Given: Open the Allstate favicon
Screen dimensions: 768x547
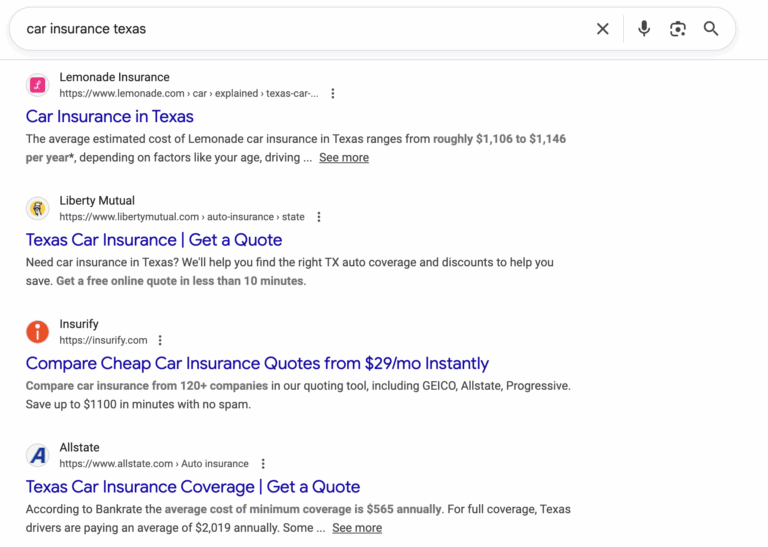Looking at the screenshot, I should 38,455.
